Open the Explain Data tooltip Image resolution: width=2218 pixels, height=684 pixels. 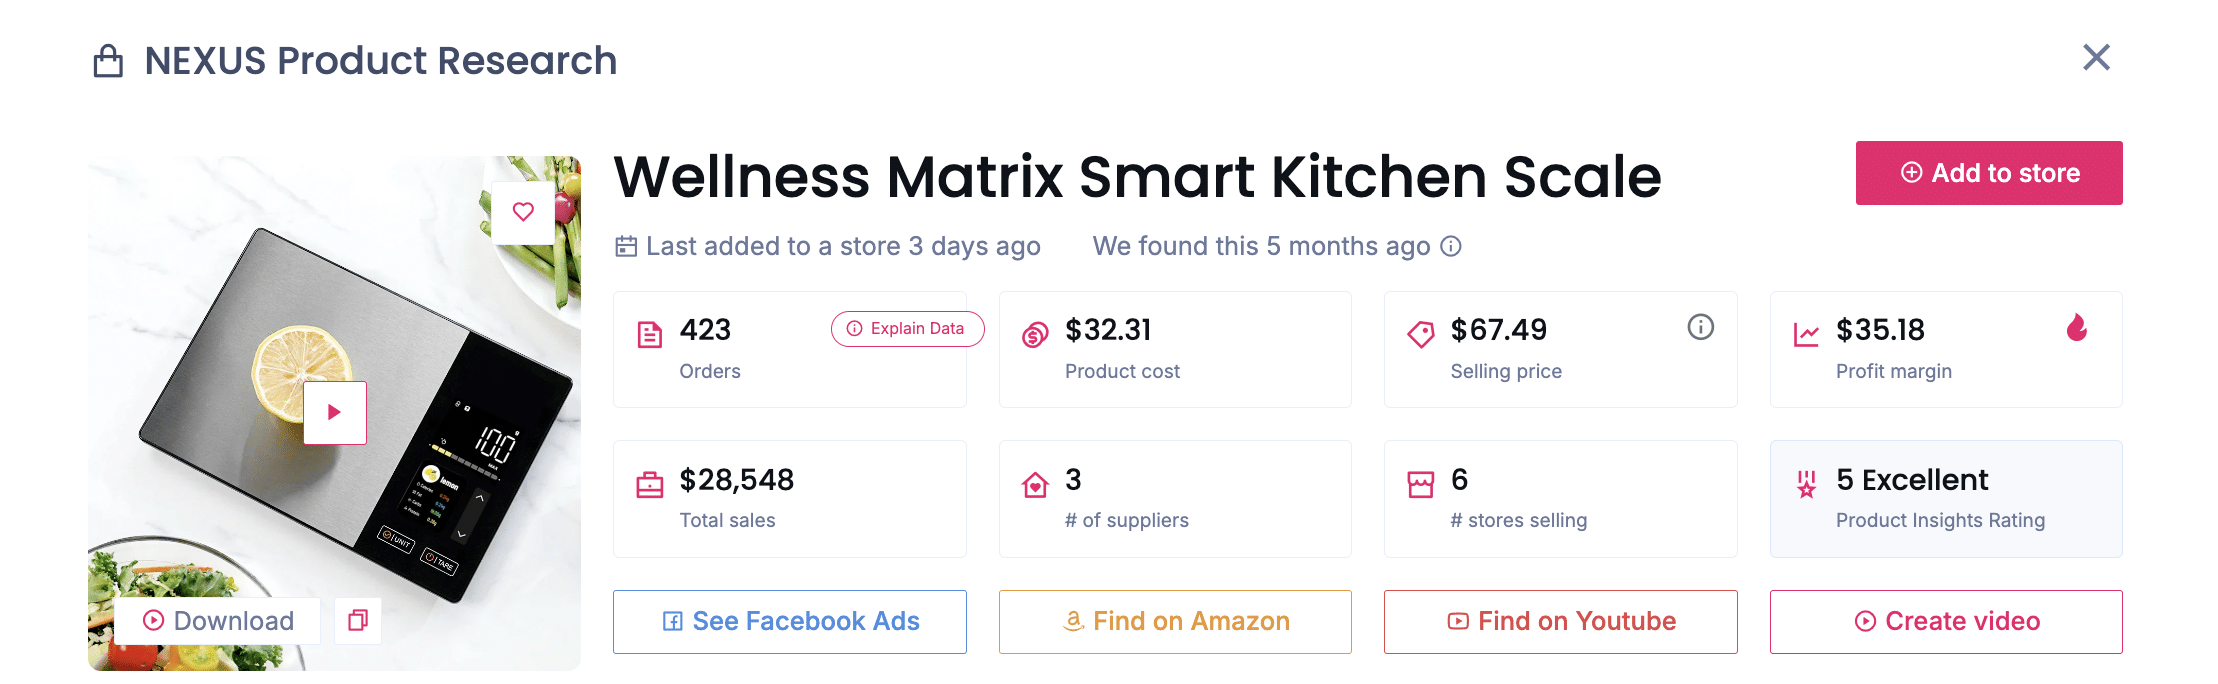click(x=906, y=329)
